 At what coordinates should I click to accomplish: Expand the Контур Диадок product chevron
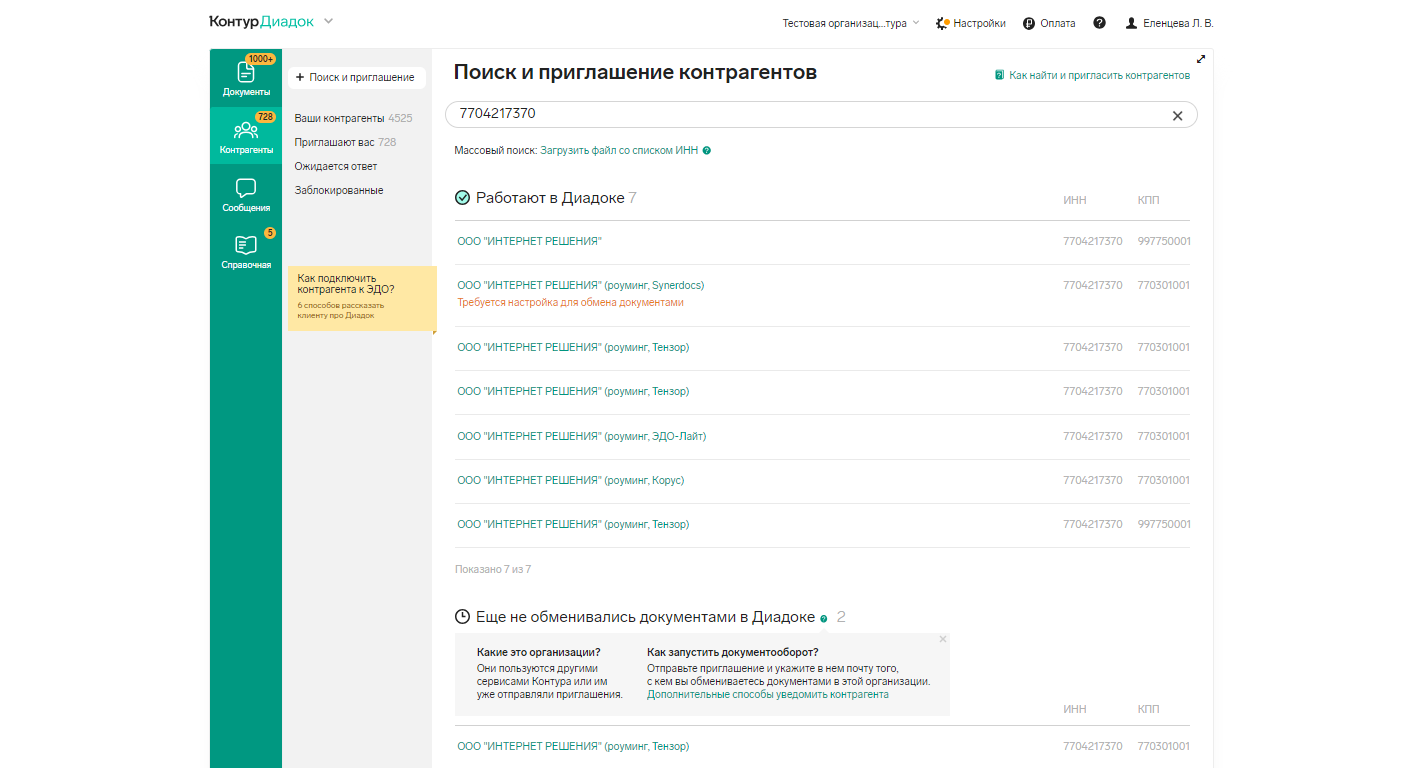click(x=329, y=21)
